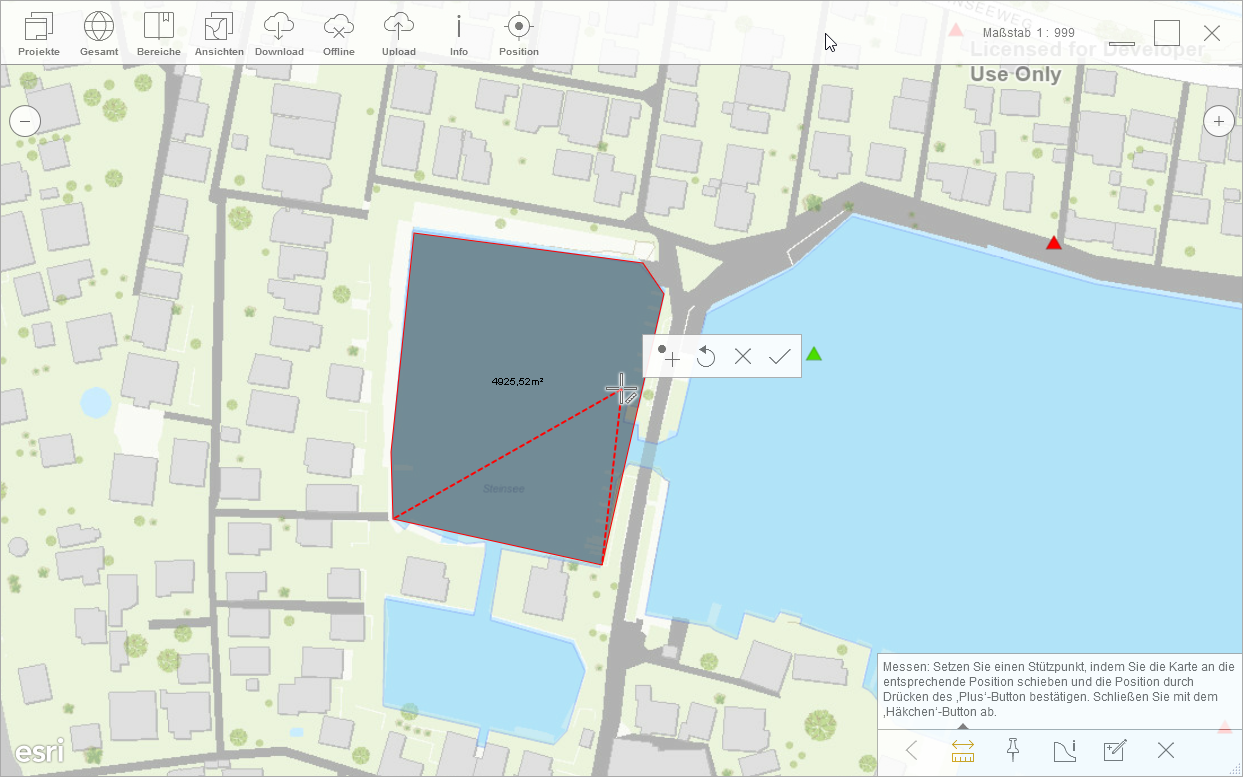Cancel the measurement with the X

click(742, 356)
